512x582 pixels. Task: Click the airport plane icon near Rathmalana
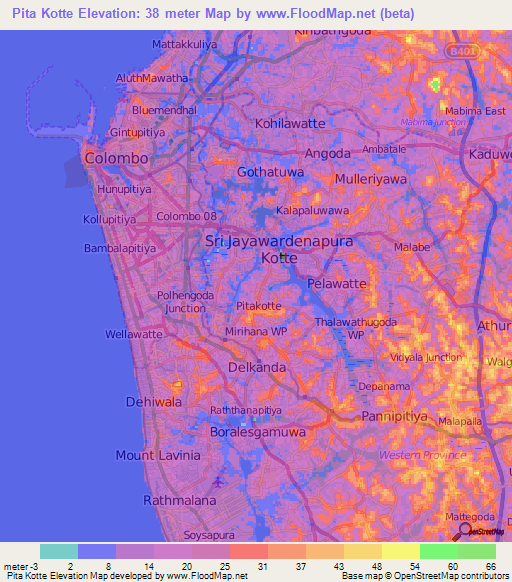pos(218,482)
